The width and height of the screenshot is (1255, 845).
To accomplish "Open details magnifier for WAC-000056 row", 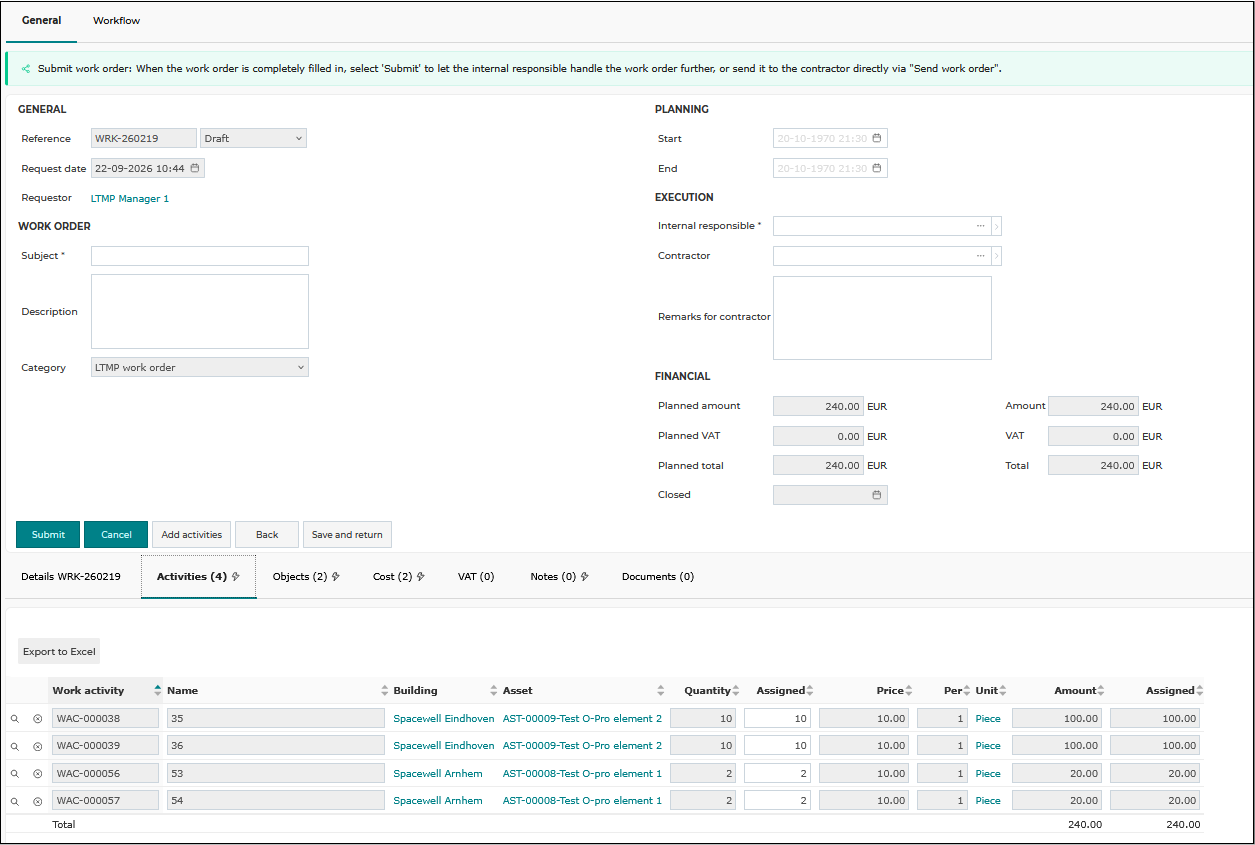I will [15, 774].
